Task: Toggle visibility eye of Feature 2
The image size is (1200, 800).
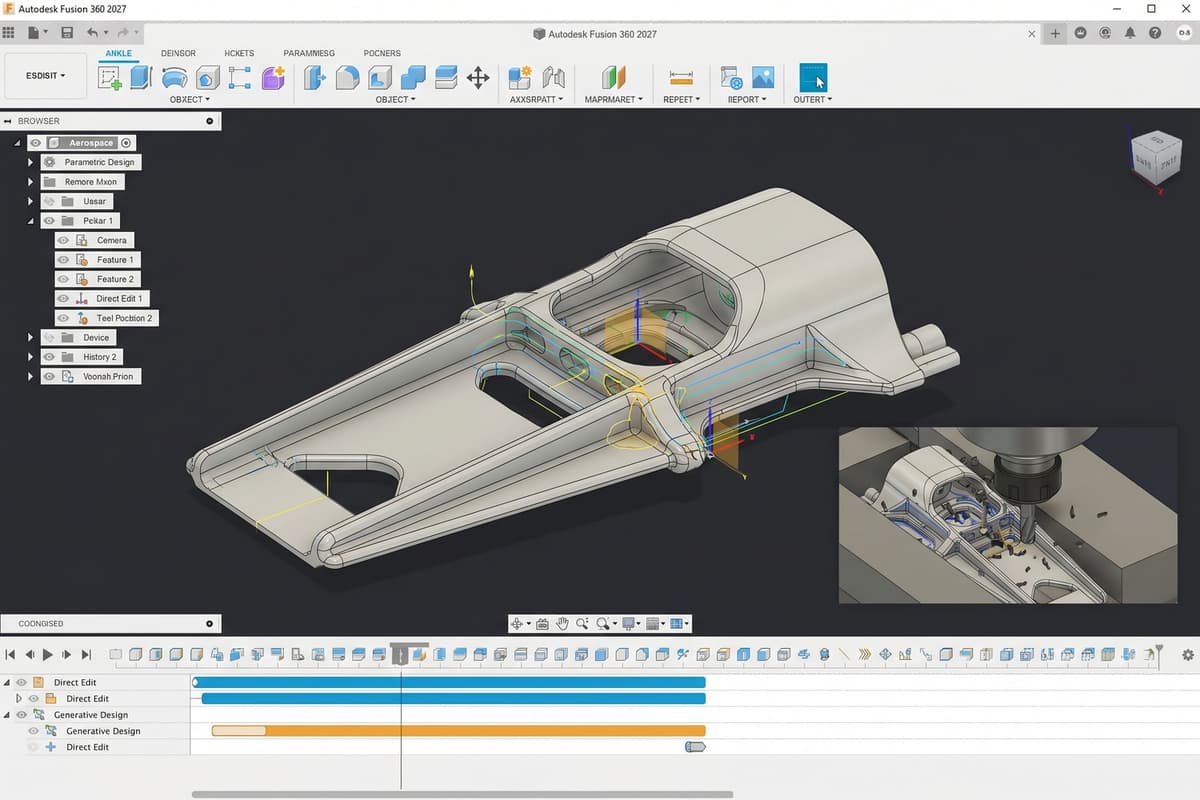Action: tap(63, 279)
